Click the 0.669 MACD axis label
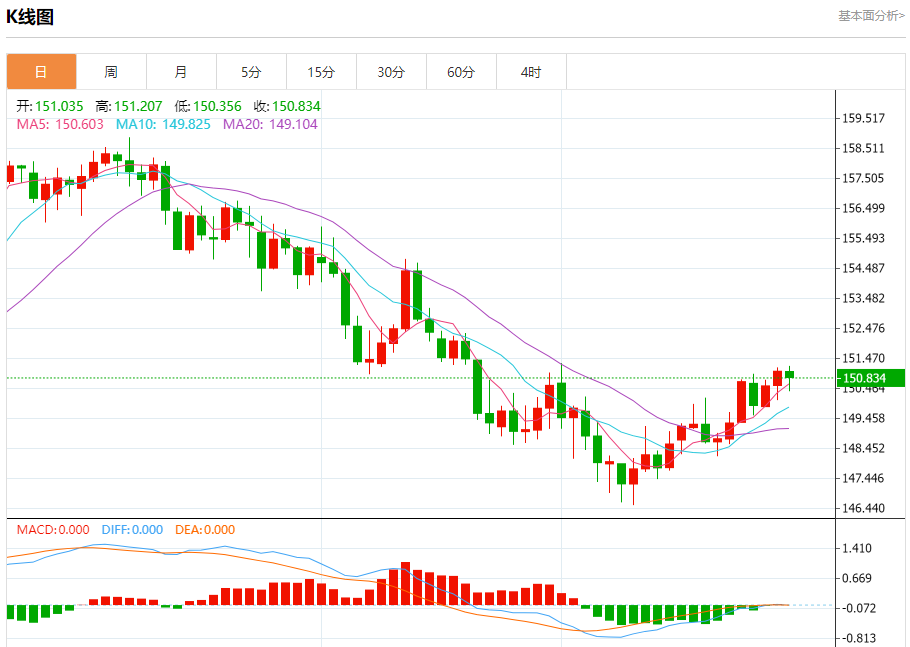The width and height of the screenshot is (910, 647). [x=857, y=579]
